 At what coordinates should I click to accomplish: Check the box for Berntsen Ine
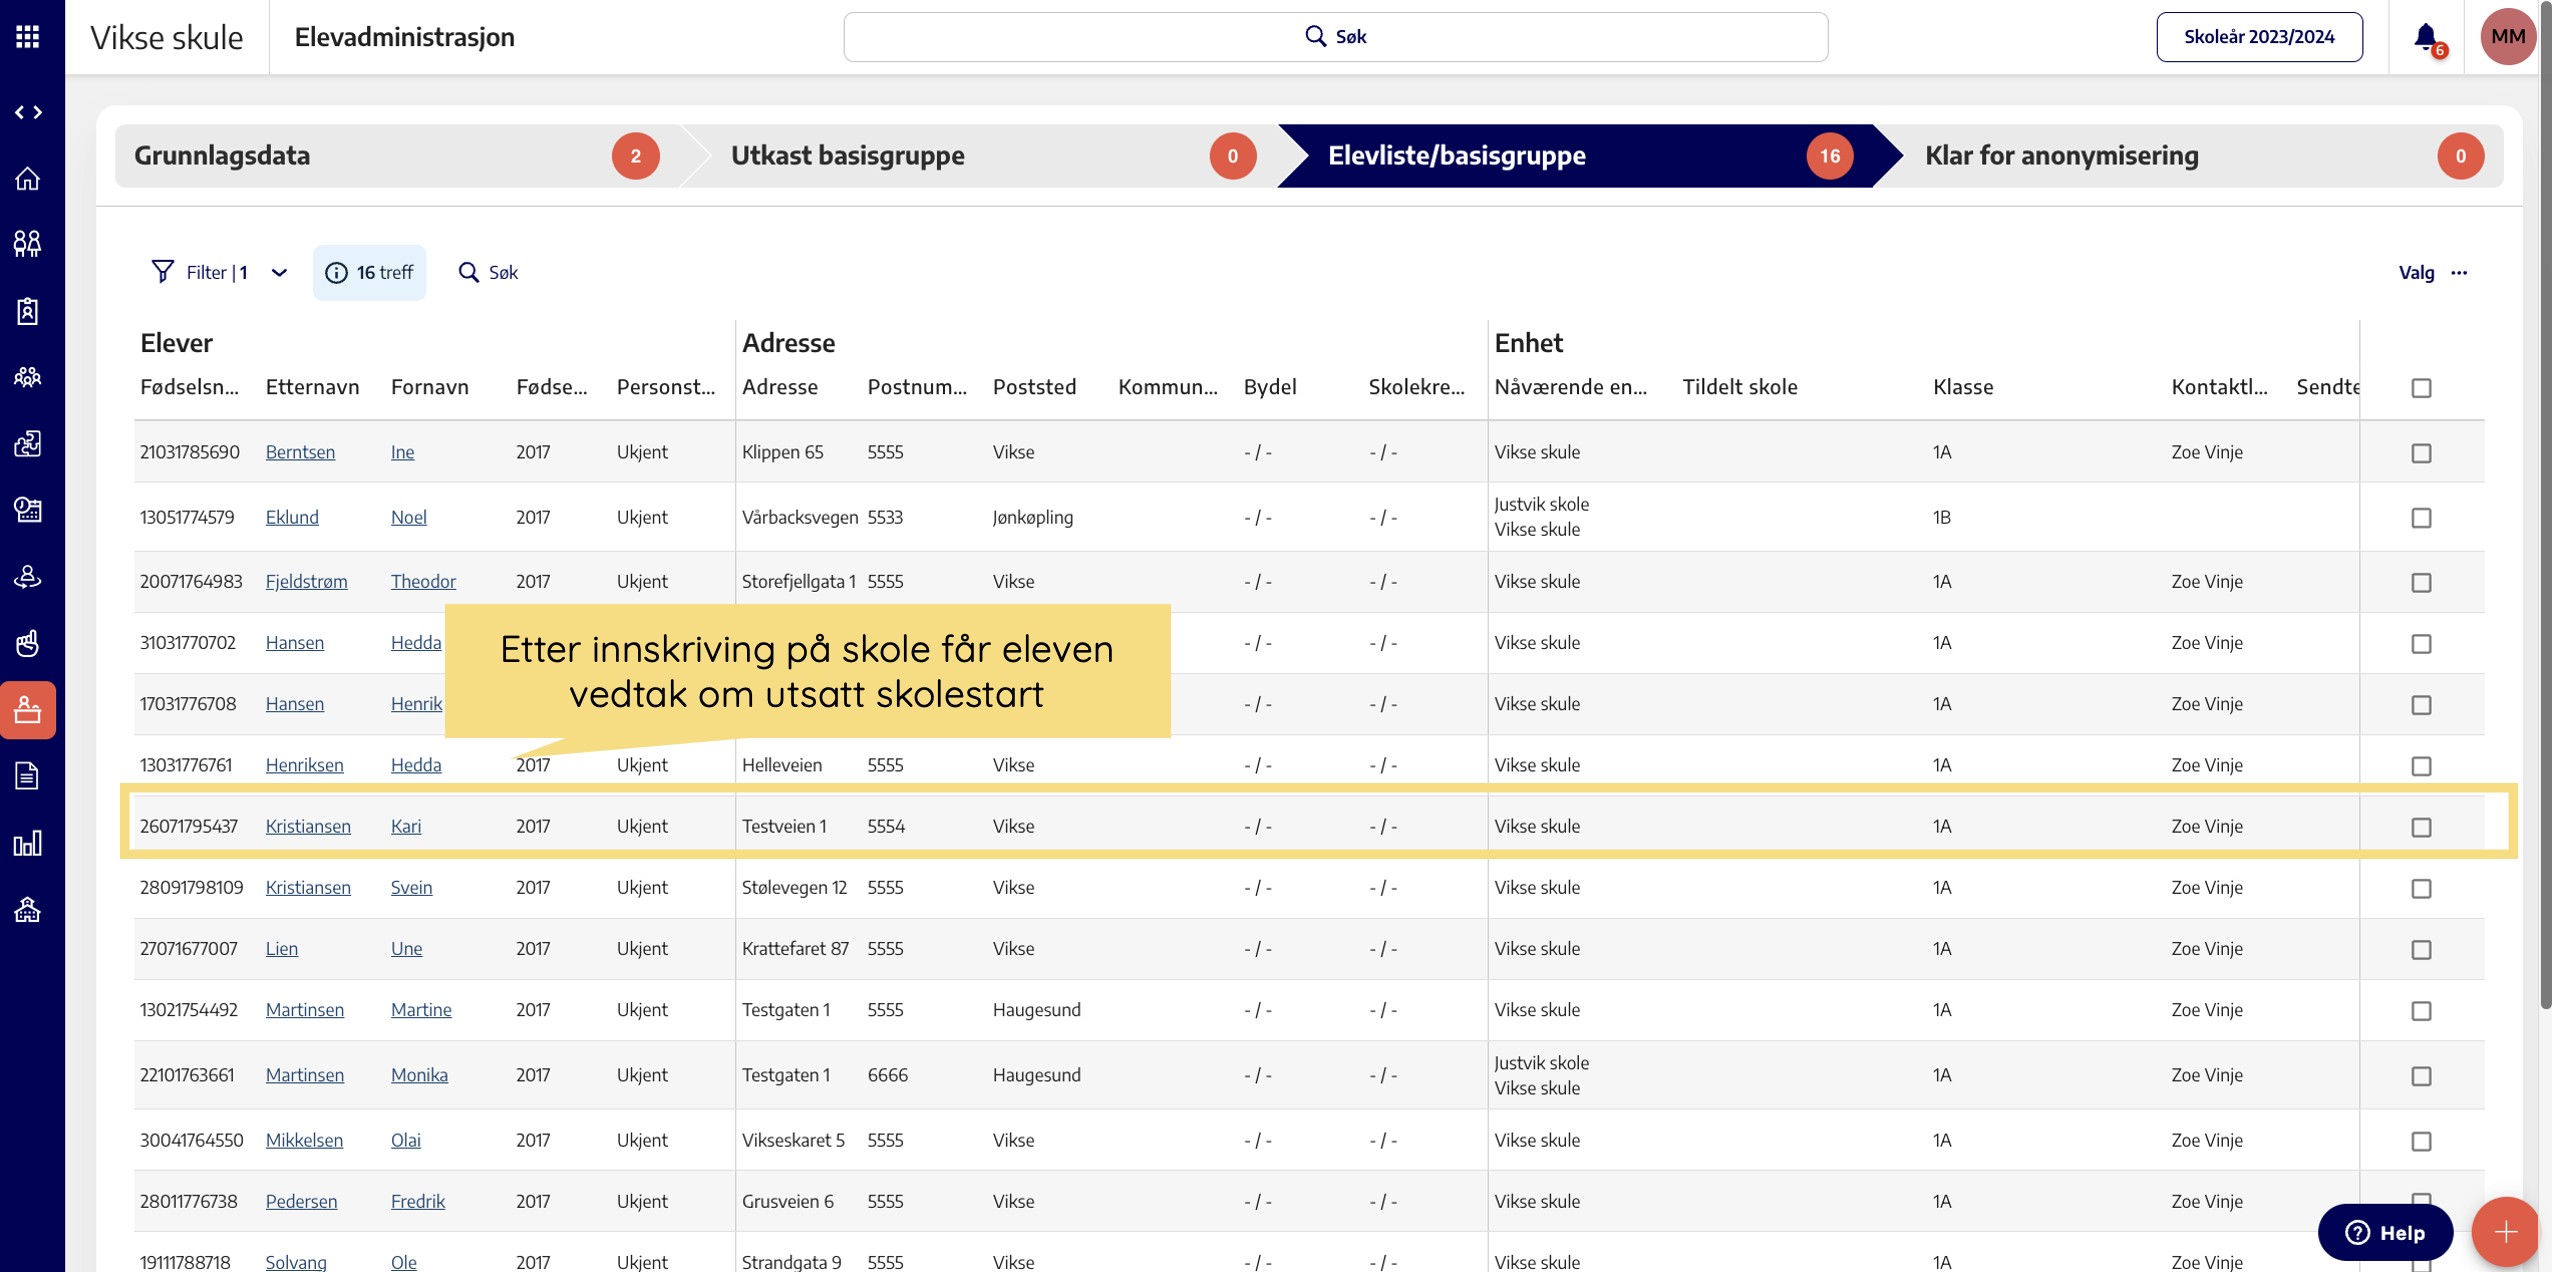pyautogui.click(x=2421, y=453)
